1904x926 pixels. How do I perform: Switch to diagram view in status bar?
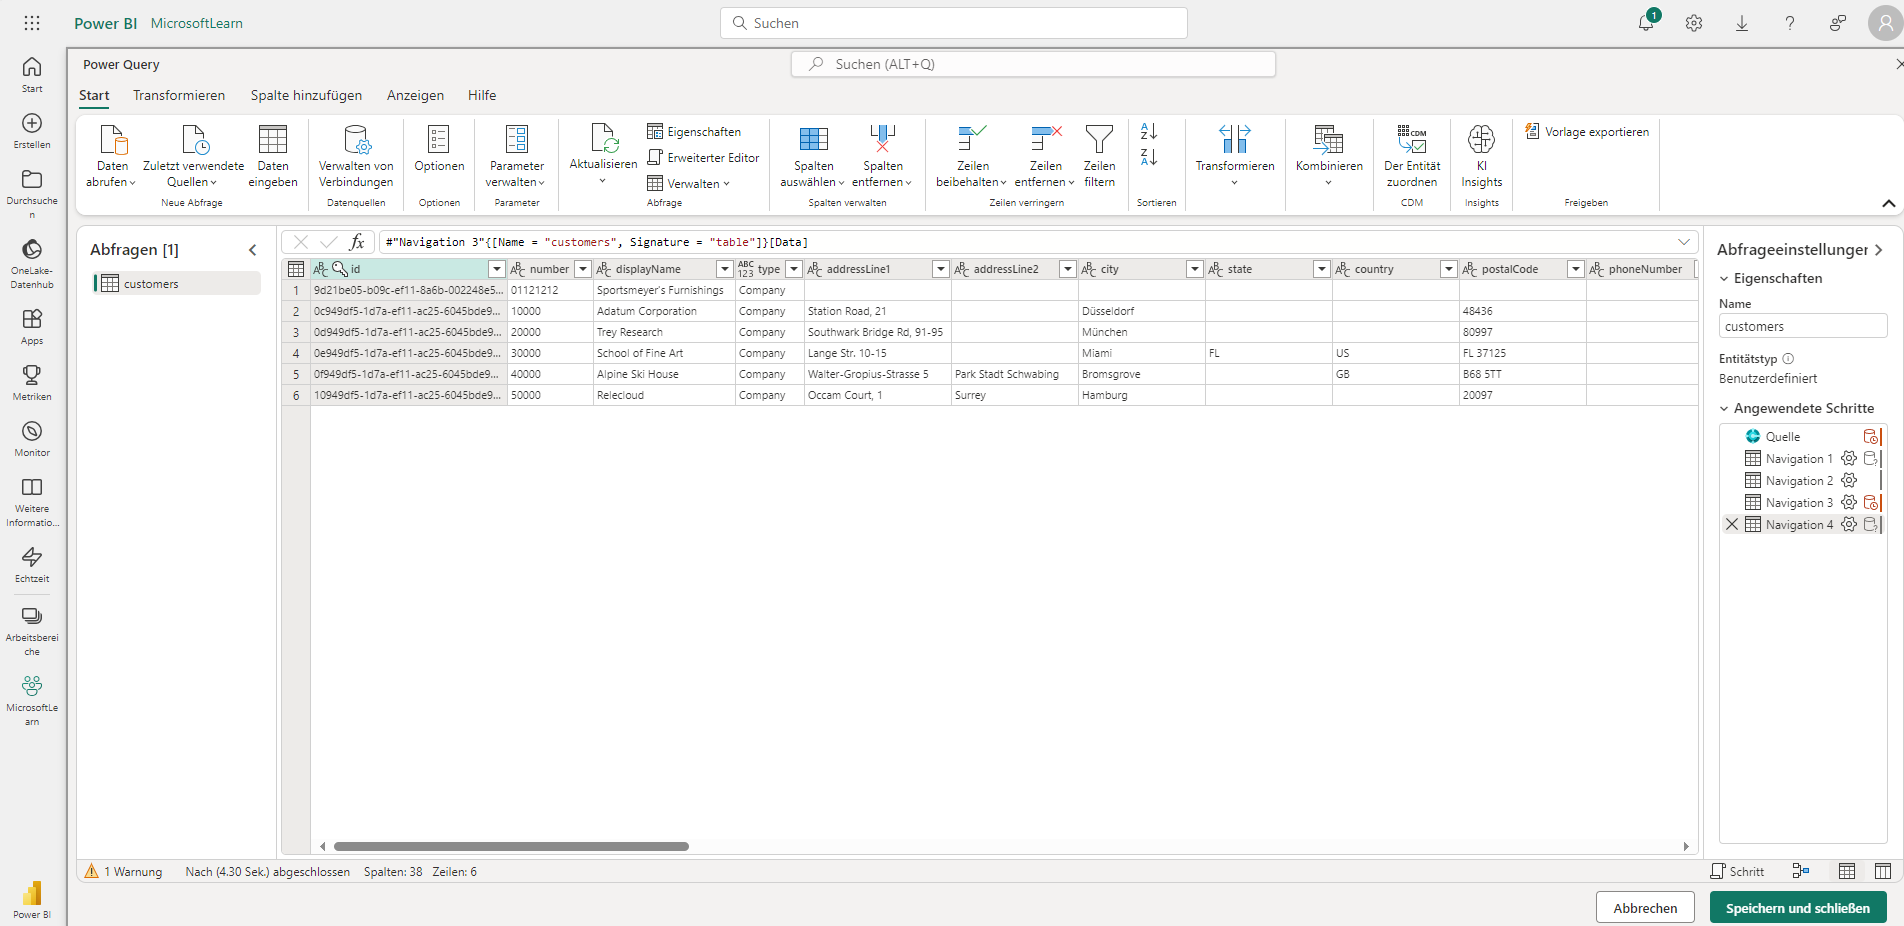pos(1801,872)
